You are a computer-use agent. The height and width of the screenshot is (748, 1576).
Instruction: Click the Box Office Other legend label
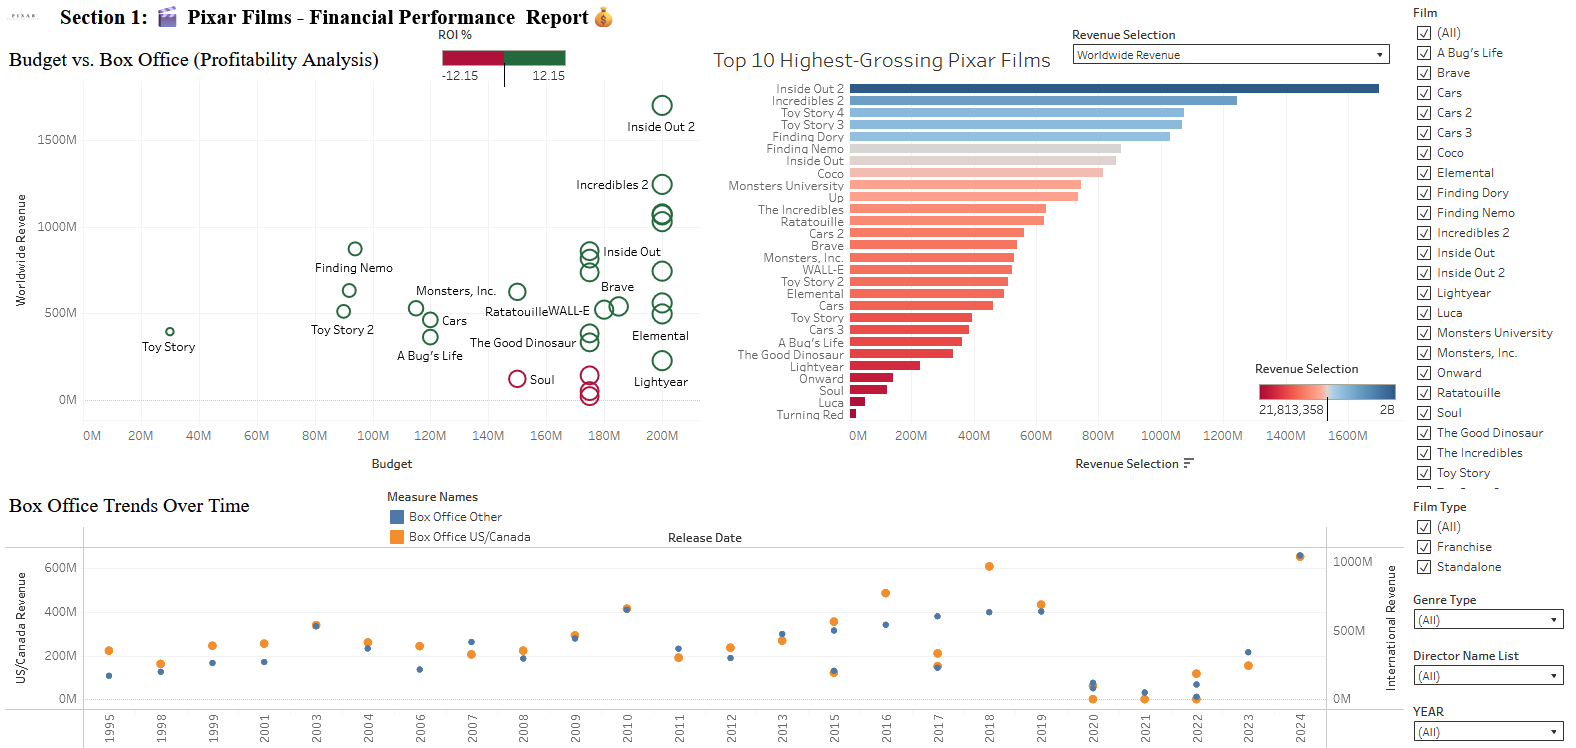pyautogui.click(x=455, y=517)
